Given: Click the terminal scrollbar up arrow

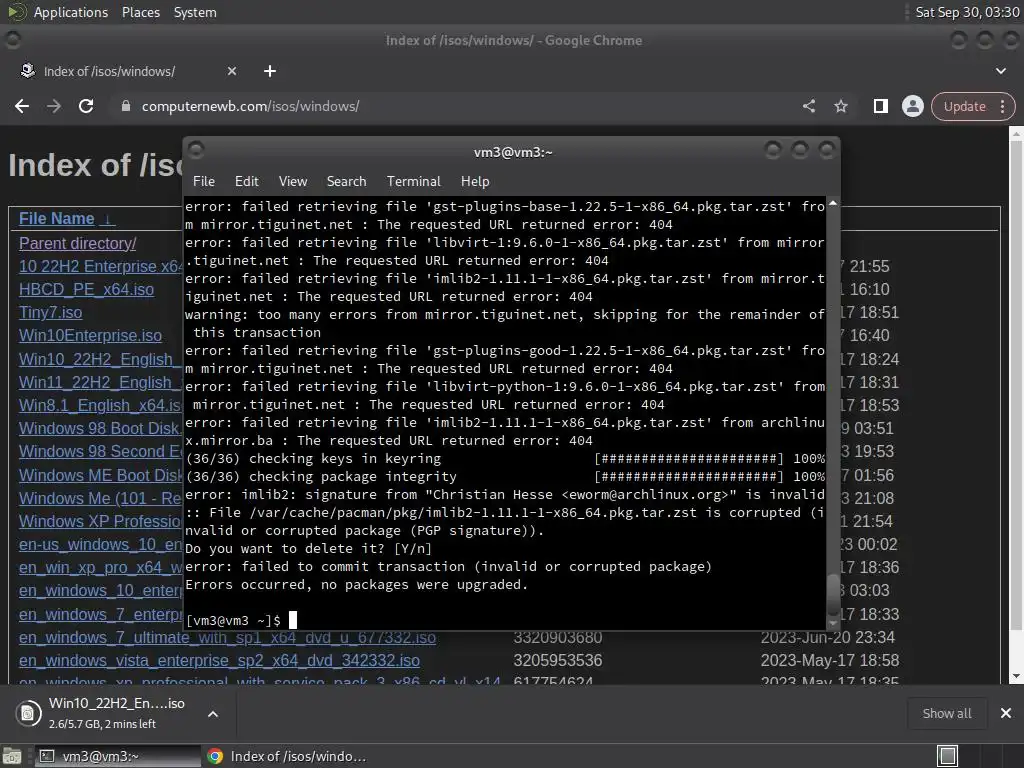Looking at the screenshot, I should (833, 204).
